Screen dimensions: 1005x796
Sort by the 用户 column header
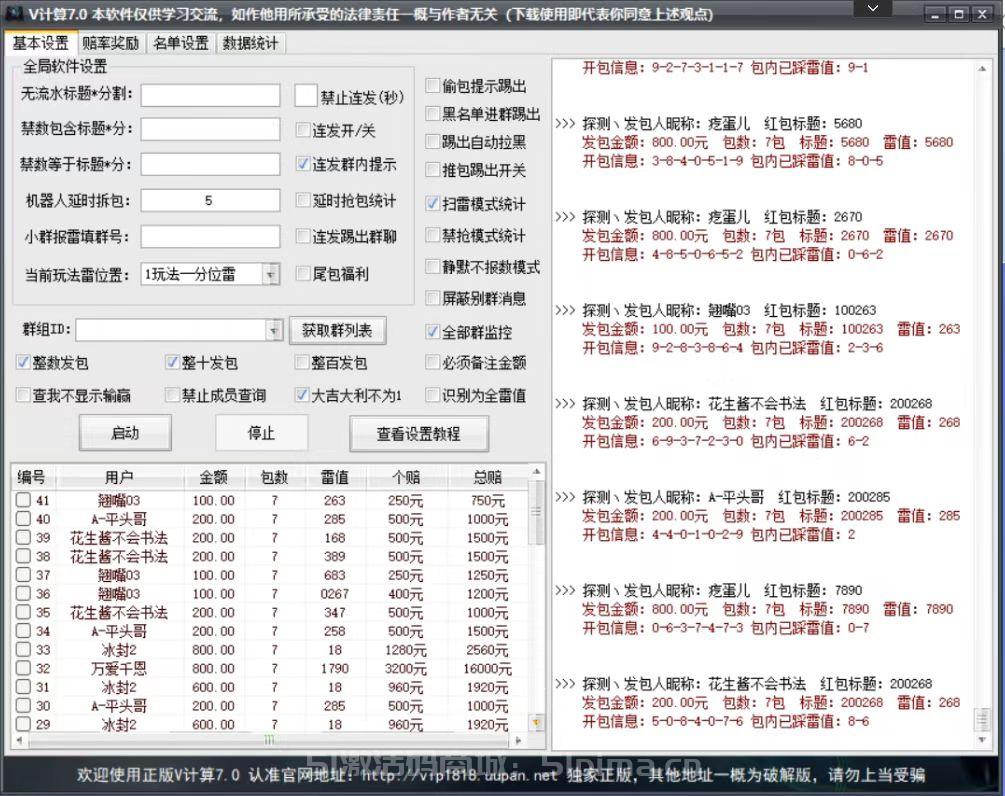point(119,477)
